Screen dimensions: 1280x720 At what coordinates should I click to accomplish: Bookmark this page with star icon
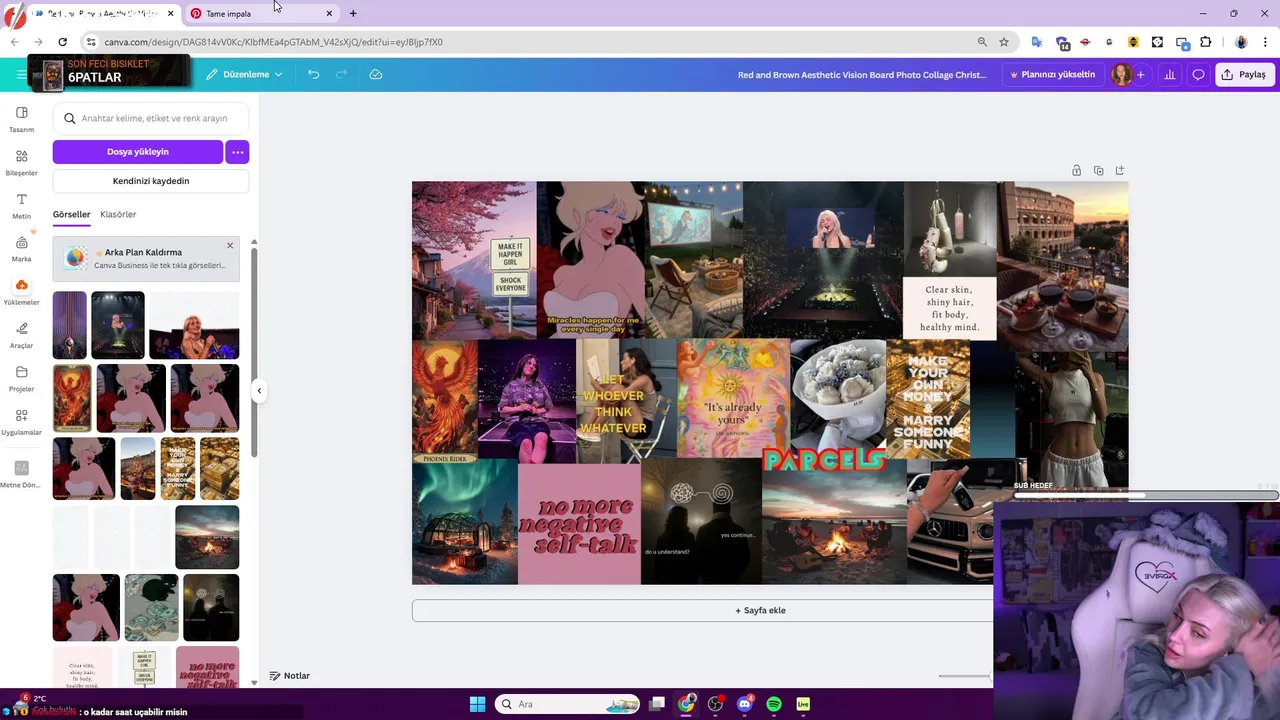point(1004,42)
